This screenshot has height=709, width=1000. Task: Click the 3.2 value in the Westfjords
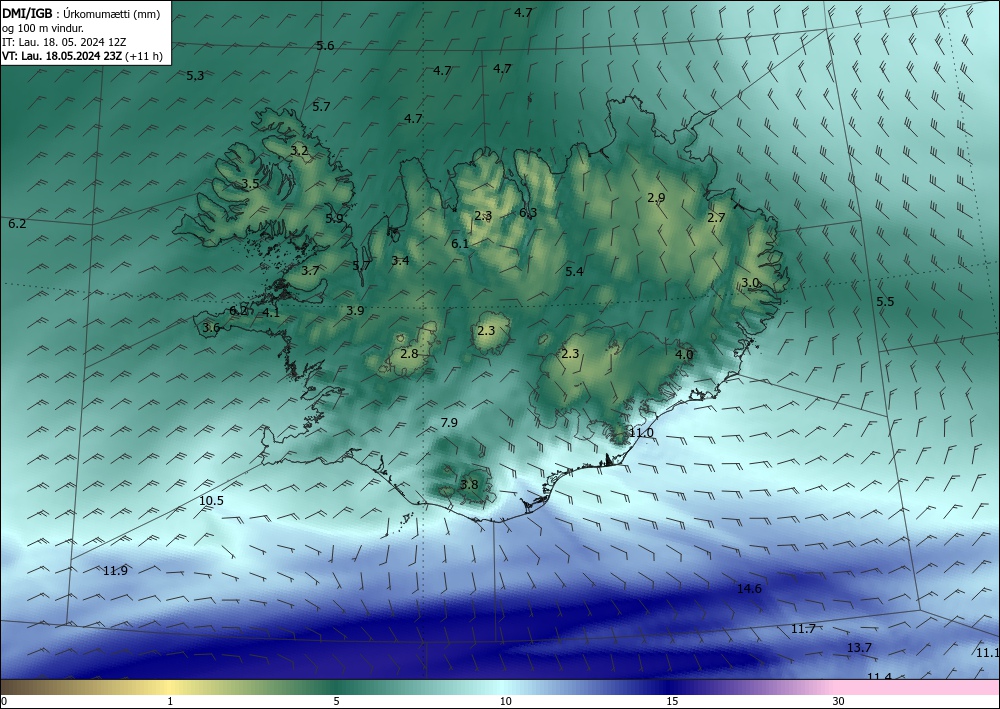tap(300, 150)
